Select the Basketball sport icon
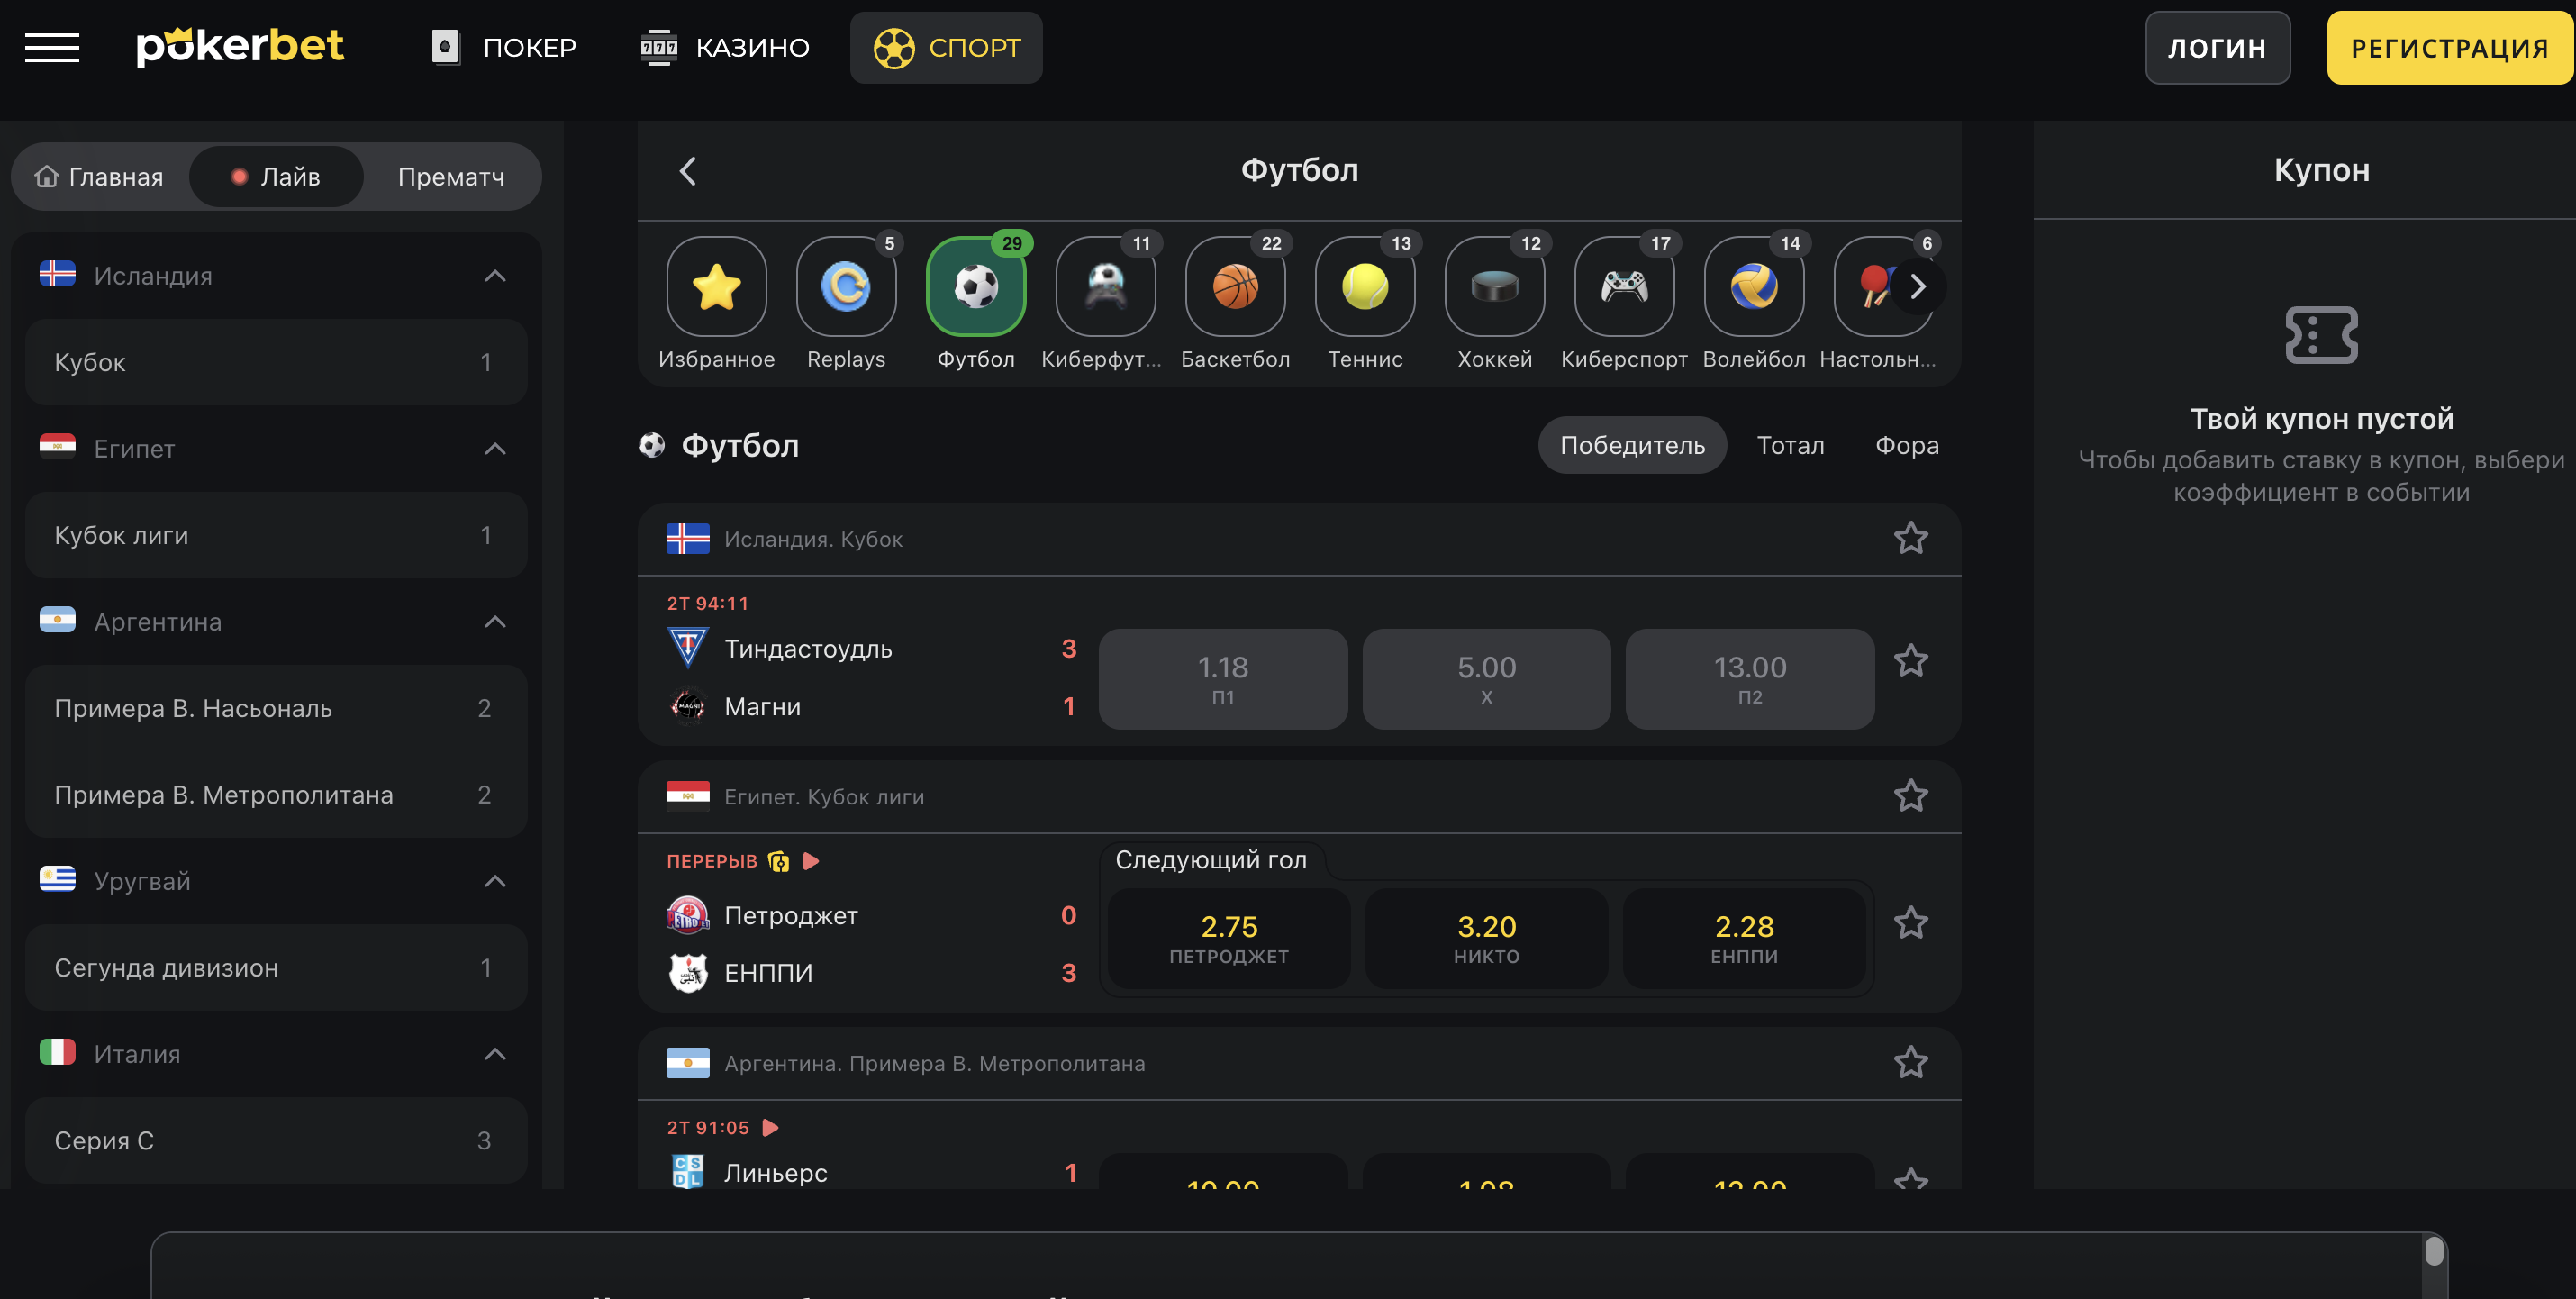Viewport: 2576px width, 1299px height. tap(1235, 287)
